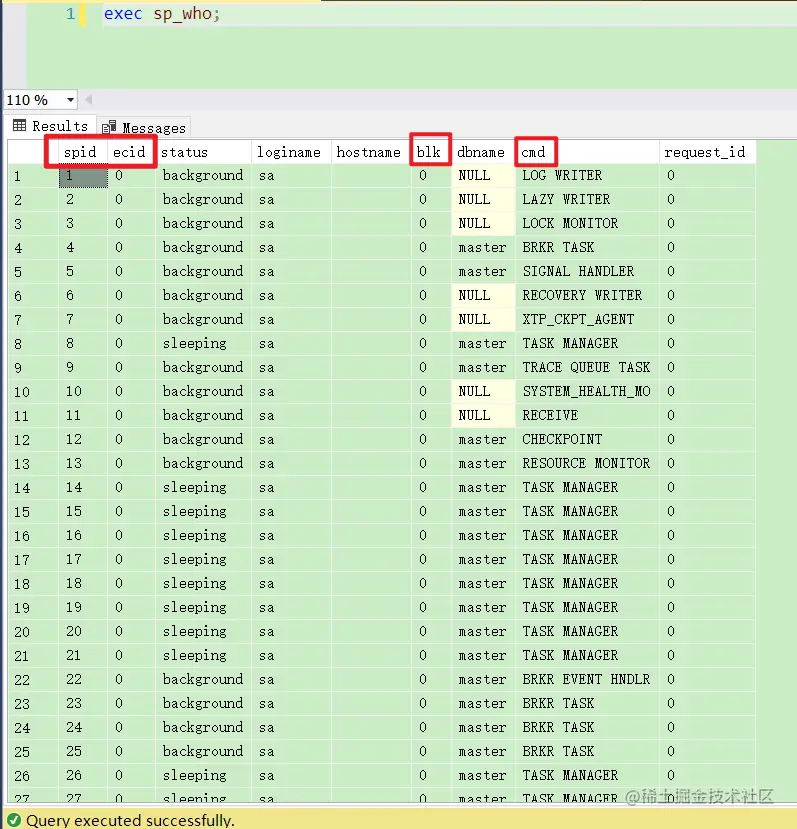
Task: Select the loginame column header
Action: click(289, 152)
